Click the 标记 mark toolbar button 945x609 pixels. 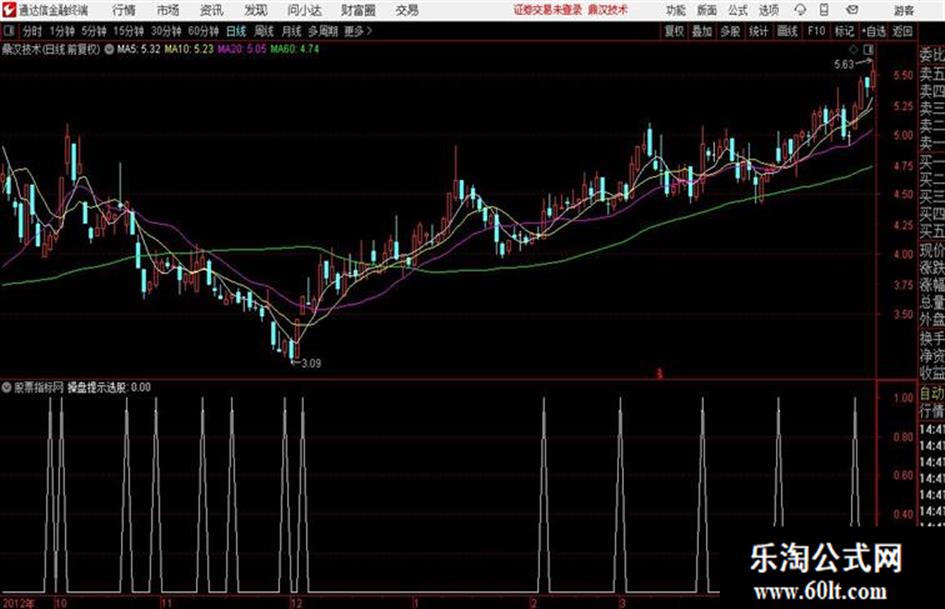click(844, 31)
